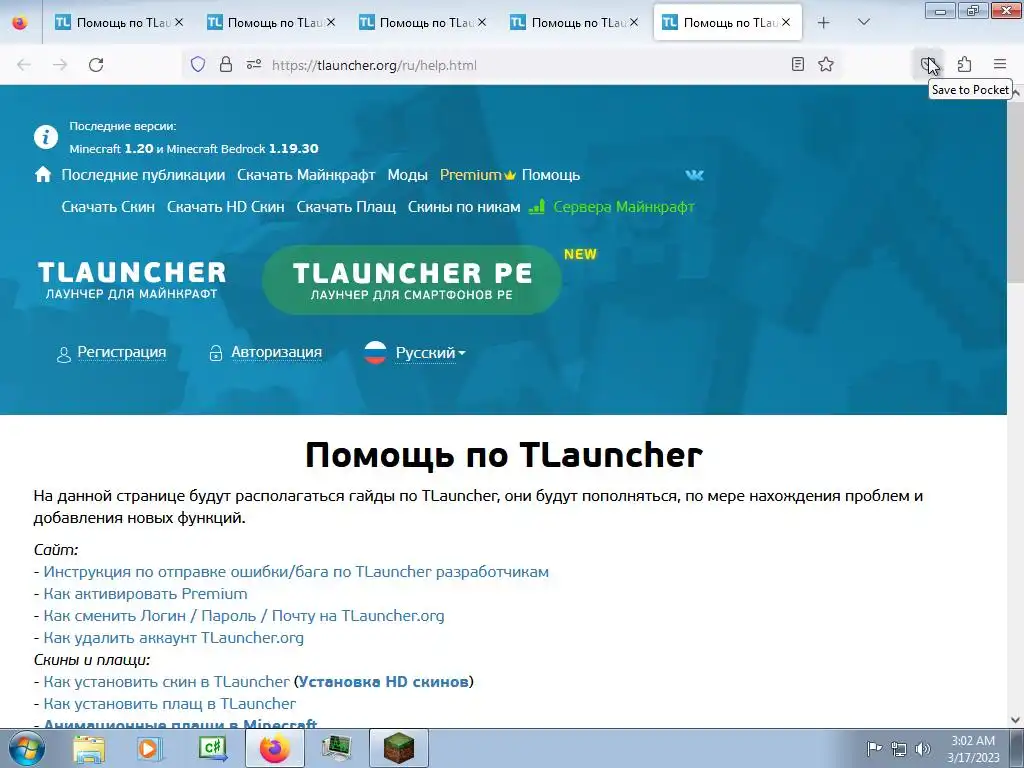Click the lock icon next to Авторизация
This screenshot has width=1024, height=768.
(x=216, y=353)
